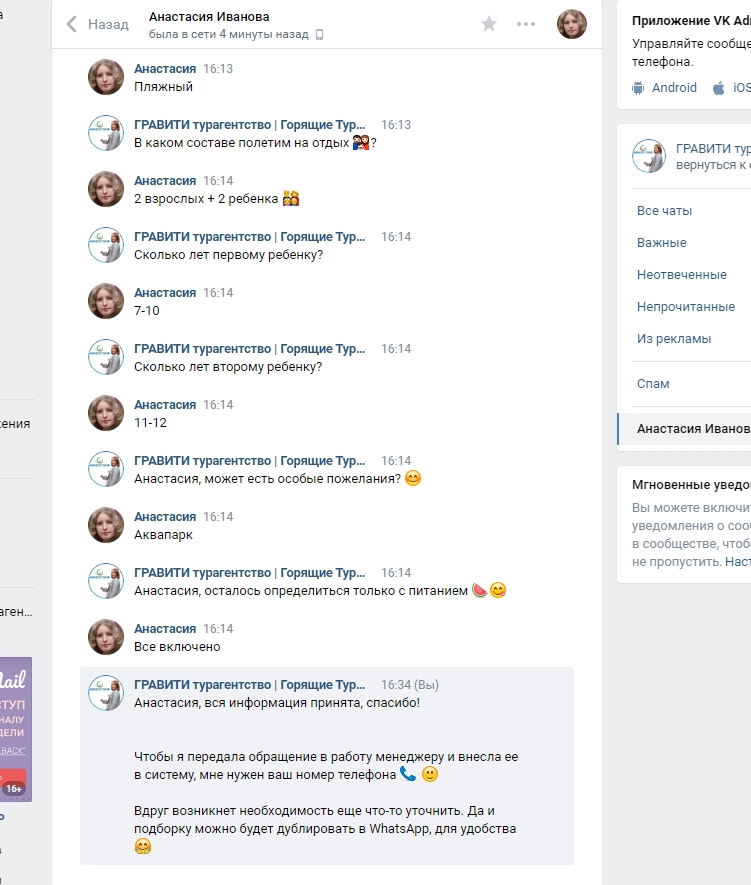Click the iOS apple icon link
This screenshot has height=885, width=751.
718,88
